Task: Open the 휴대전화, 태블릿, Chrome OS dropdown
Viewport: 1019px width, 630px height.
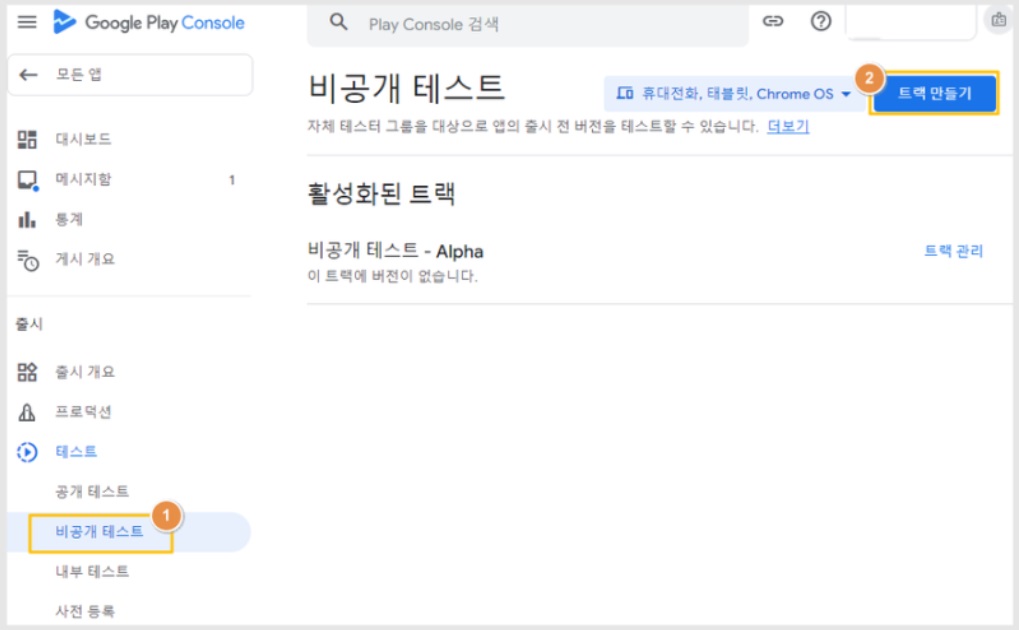Action: pyautogui.click(x=734, y=94)
